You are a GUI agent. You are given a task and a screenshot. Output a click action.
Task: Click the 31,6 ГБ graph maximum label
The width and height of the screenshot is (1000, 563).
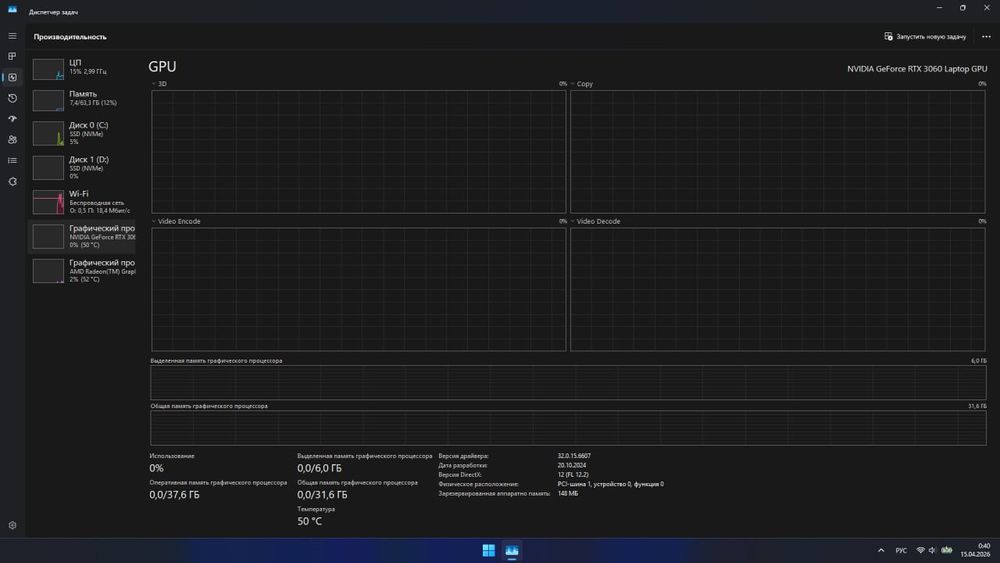coord(977,406)
